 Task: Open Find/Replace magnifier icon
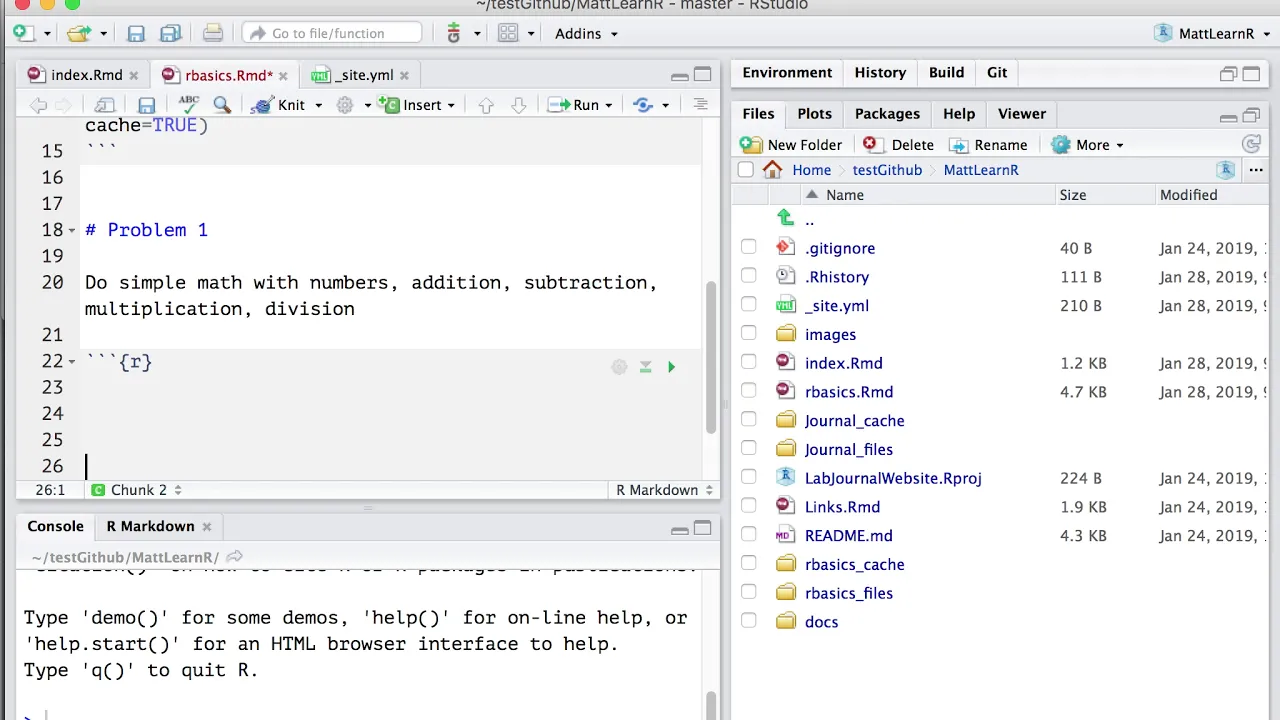(222, 105)
